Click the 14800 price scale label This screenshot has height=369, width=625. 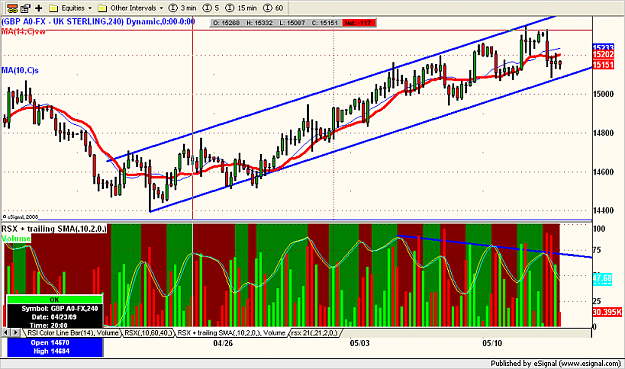(604, 133)
